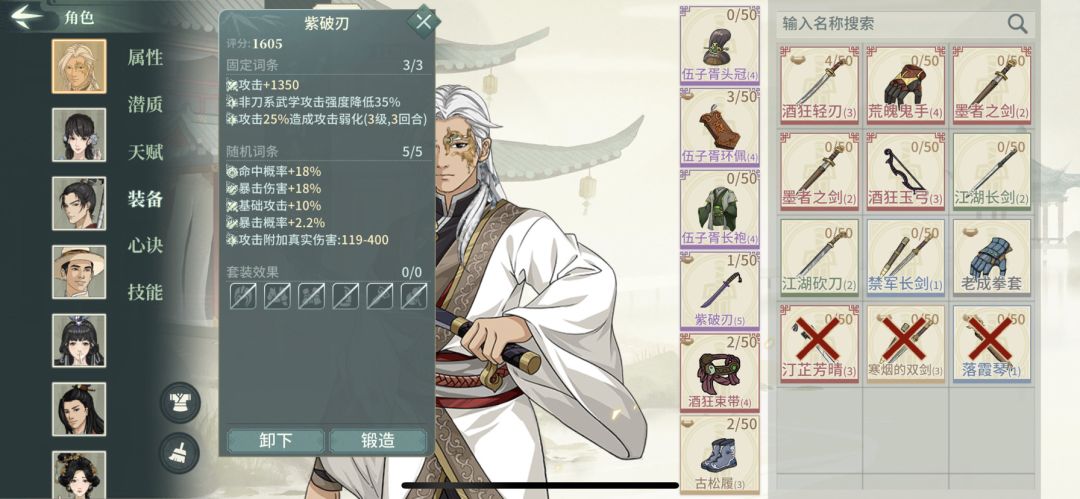This screenshot has height=499, width=1080.
Task: Tap the back arrow beside 角色
Action: (27, 17)
